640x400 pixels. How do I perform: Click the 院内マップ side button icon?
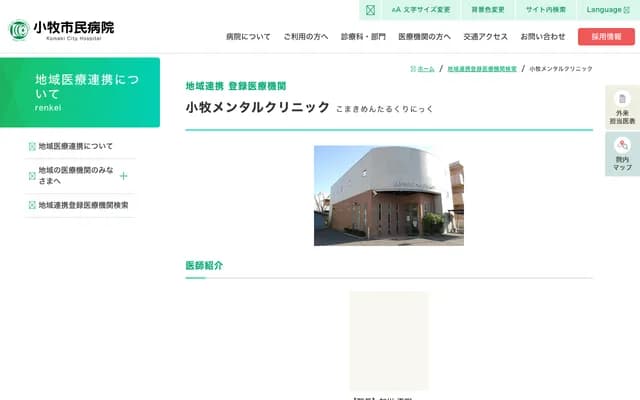pyautogui.click(x=622, y=145)
